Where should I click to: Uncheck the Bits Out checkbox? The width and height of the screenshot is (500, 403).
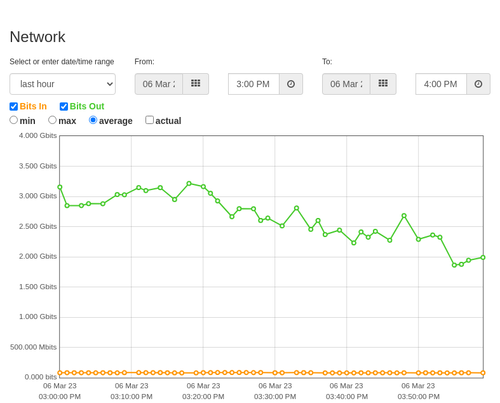[64, 106]
